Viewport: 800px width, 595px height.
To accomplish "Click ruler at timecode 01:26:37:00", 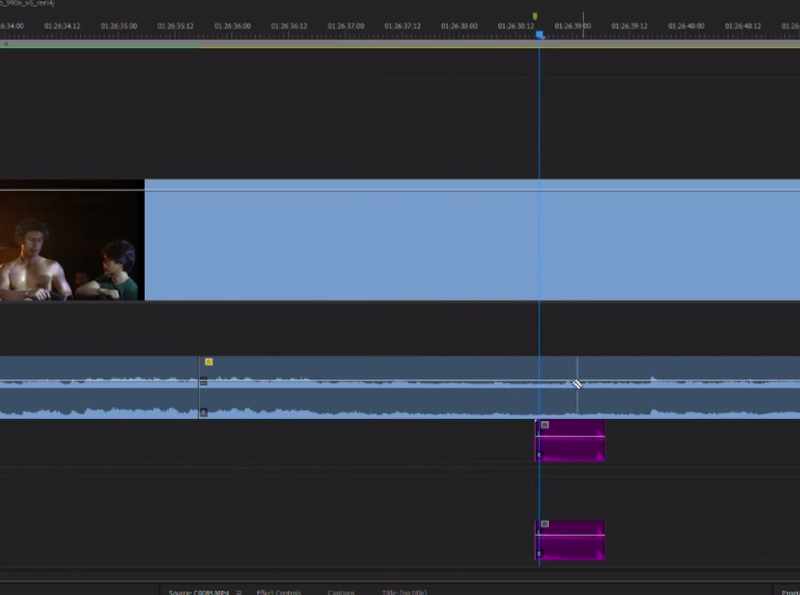I will point(346,26).
